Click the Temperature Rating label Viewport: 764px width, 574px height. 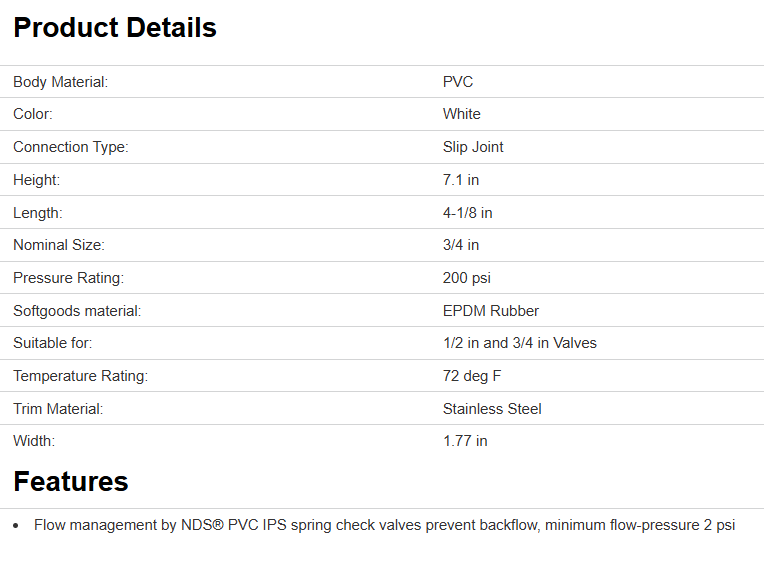click(80, 376)
